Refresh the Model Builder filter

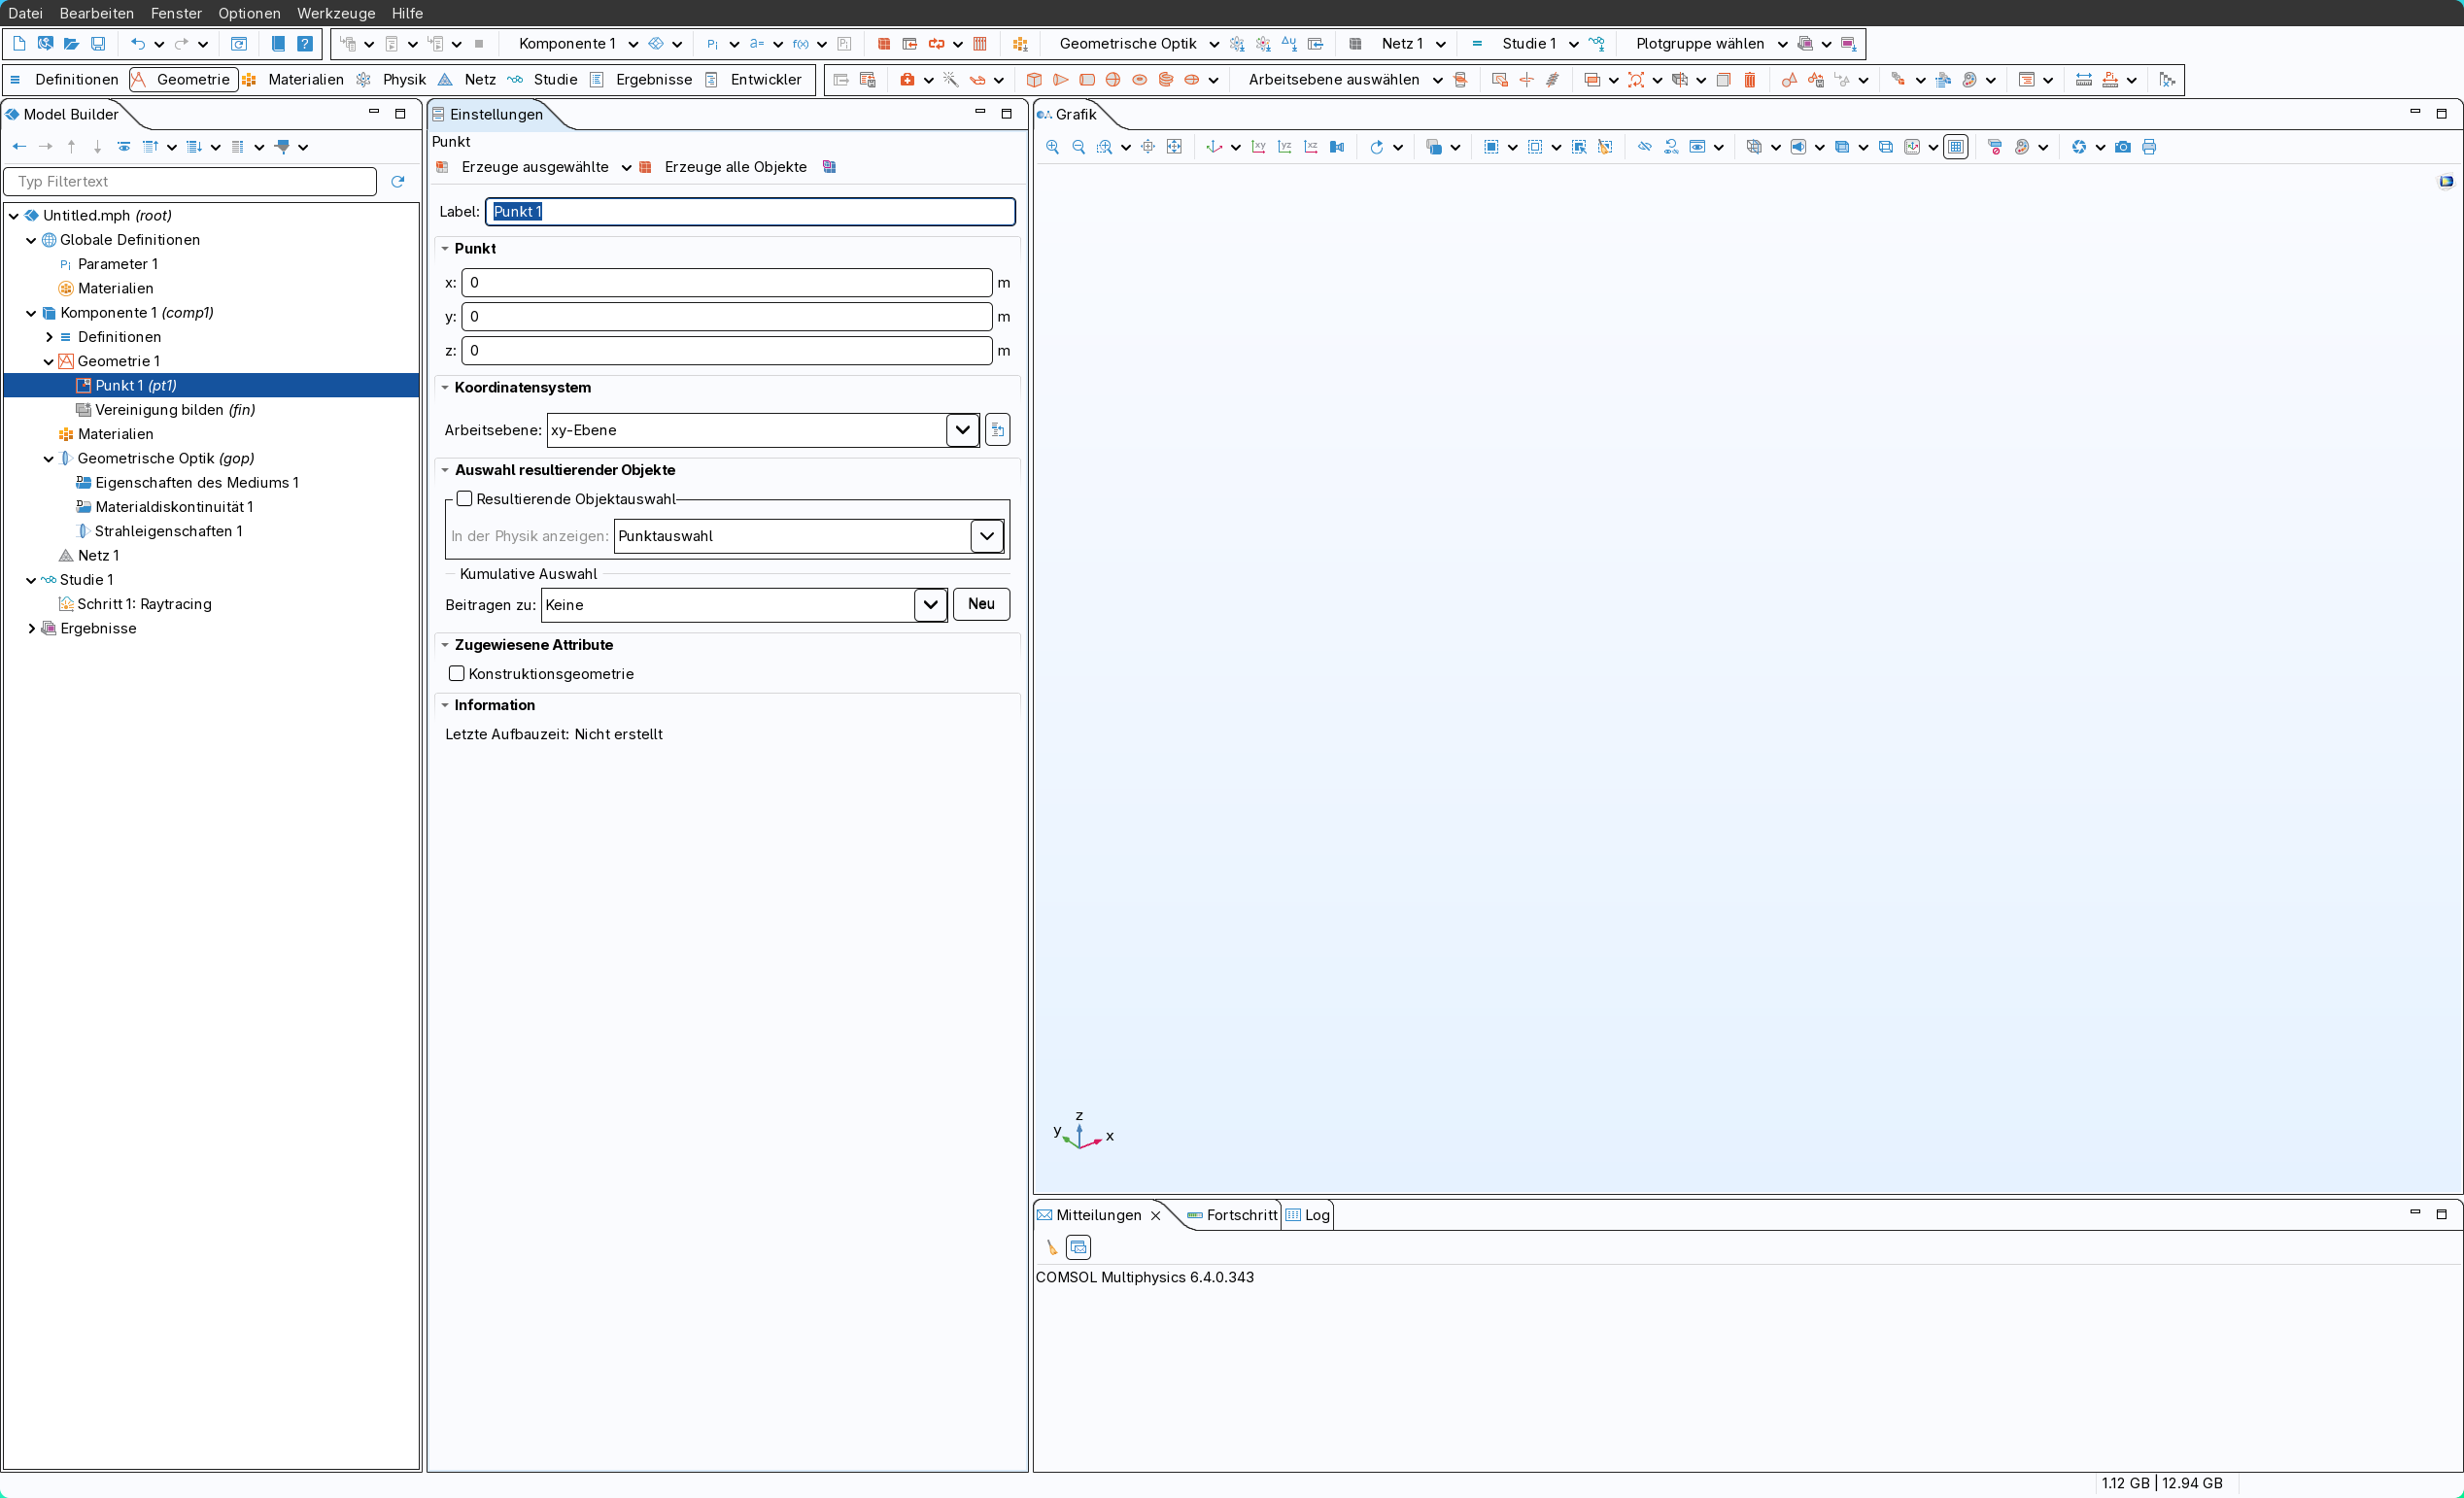[x=398, y=181]
